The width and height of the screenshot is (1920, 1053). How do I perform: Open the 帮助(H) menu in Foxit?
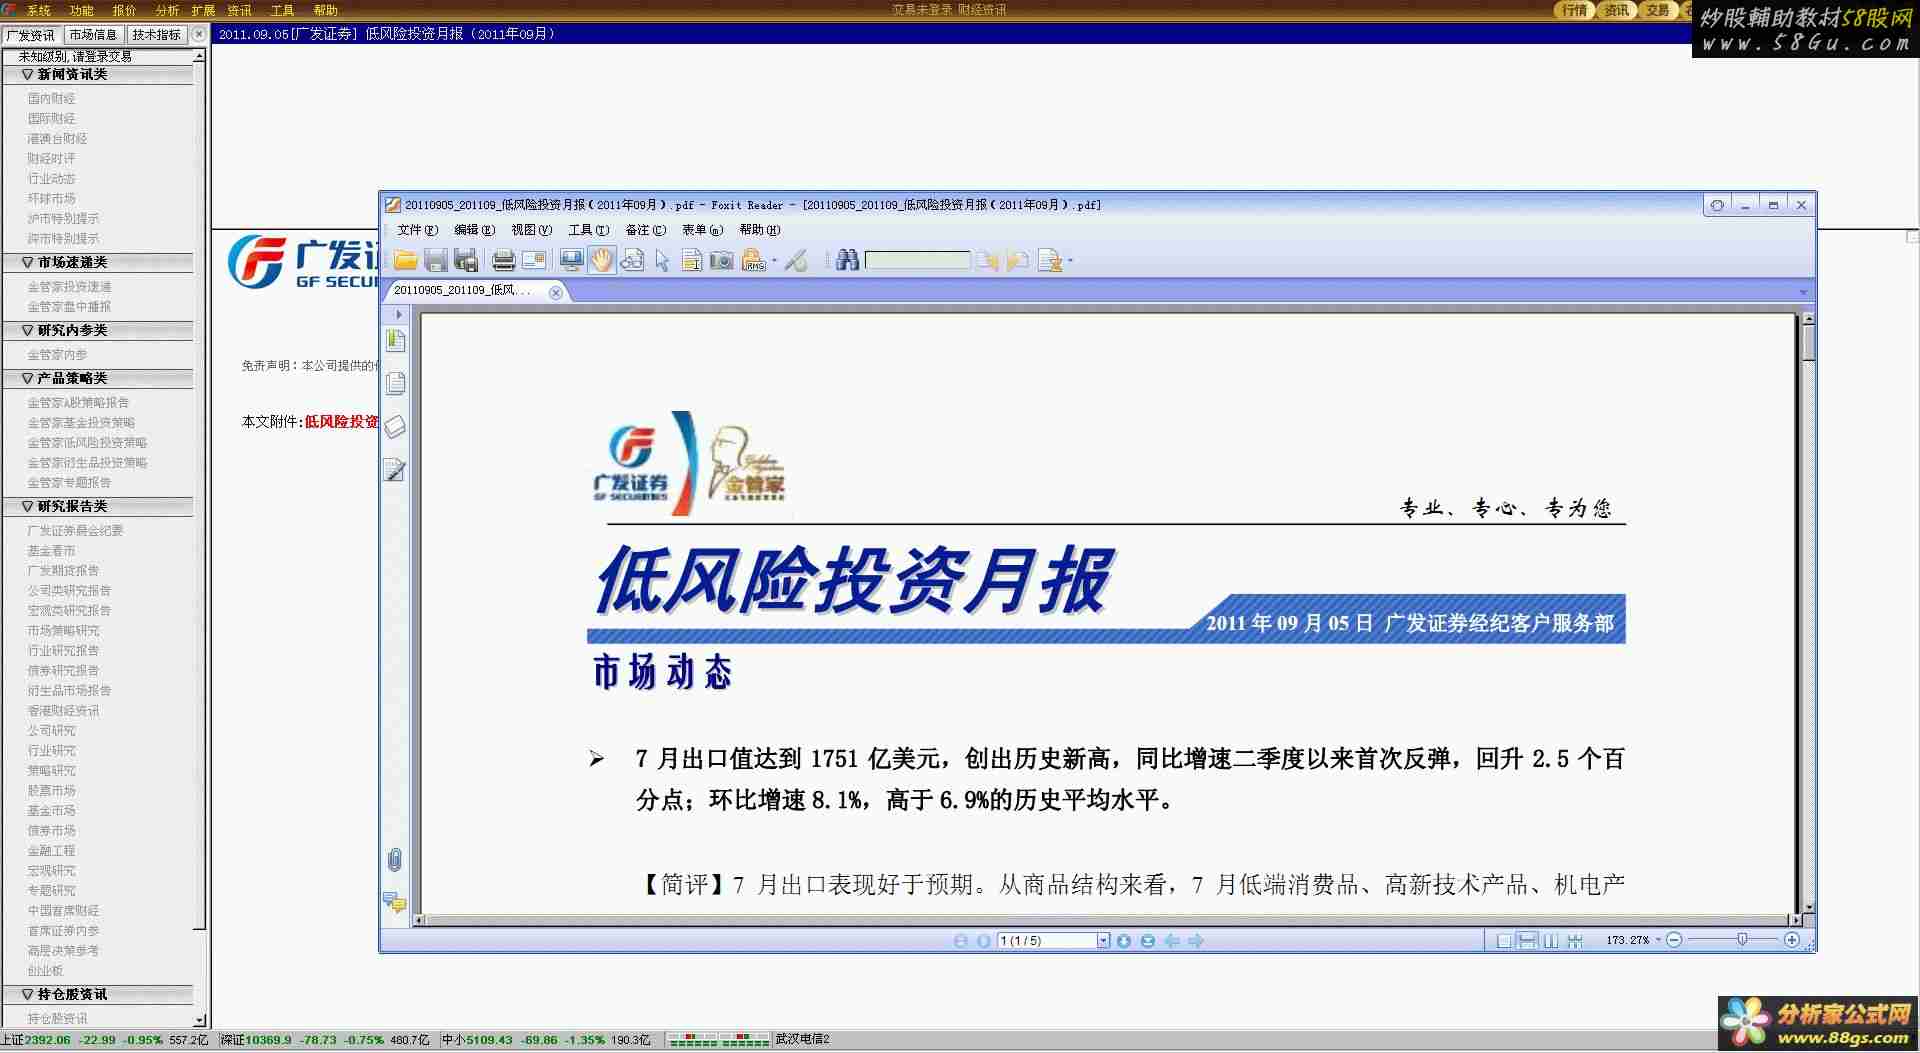tap(759, 230)
